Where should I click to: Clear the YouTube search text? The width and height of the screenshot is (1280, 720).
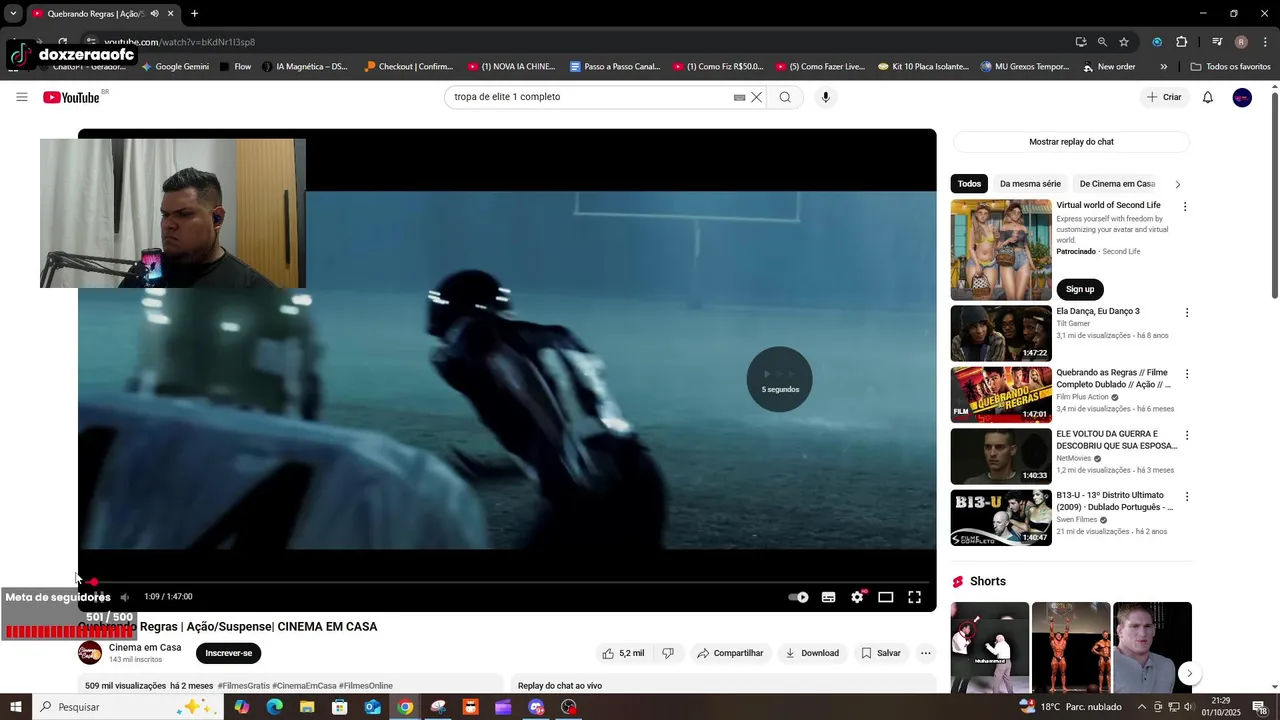coord(757,97)
